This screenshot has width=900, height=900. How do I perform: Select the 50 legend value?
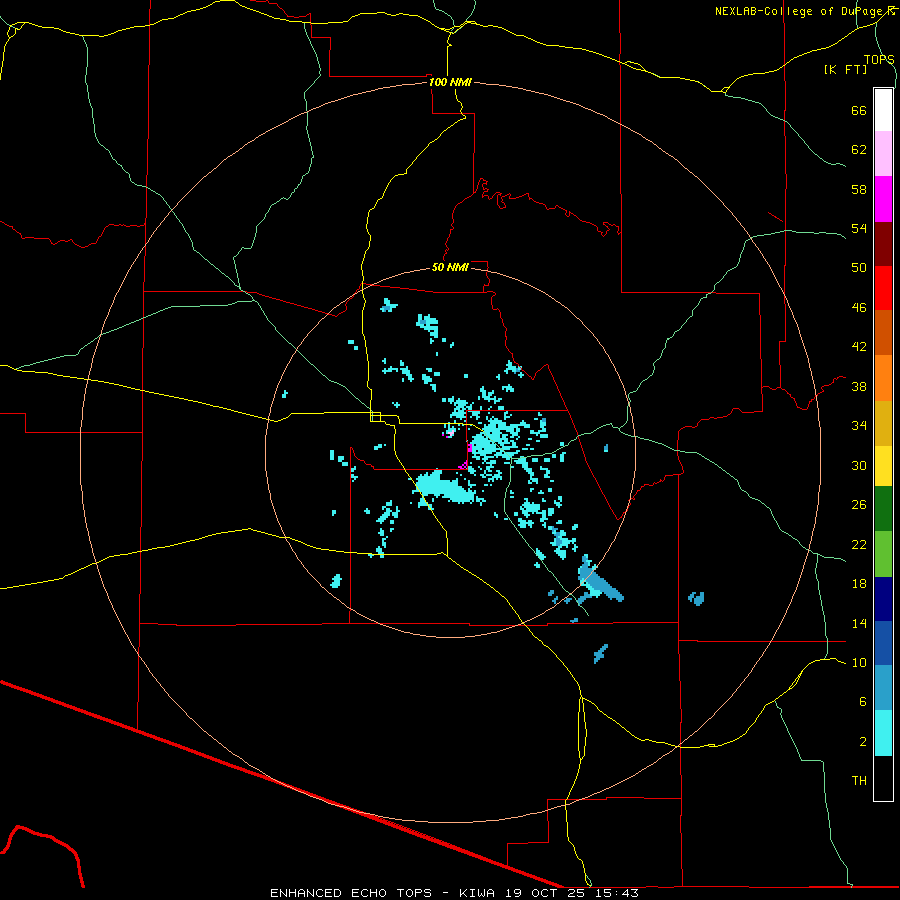(x=859, y=267)
